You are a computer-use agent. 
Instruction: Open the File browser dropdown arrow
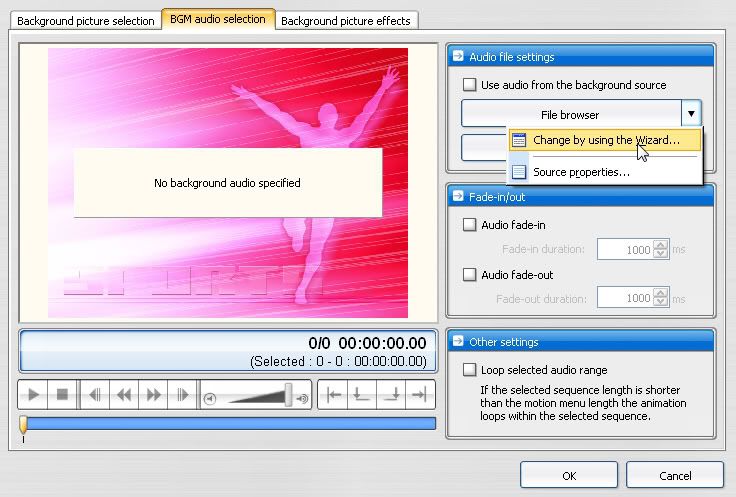tap(691, 114)
